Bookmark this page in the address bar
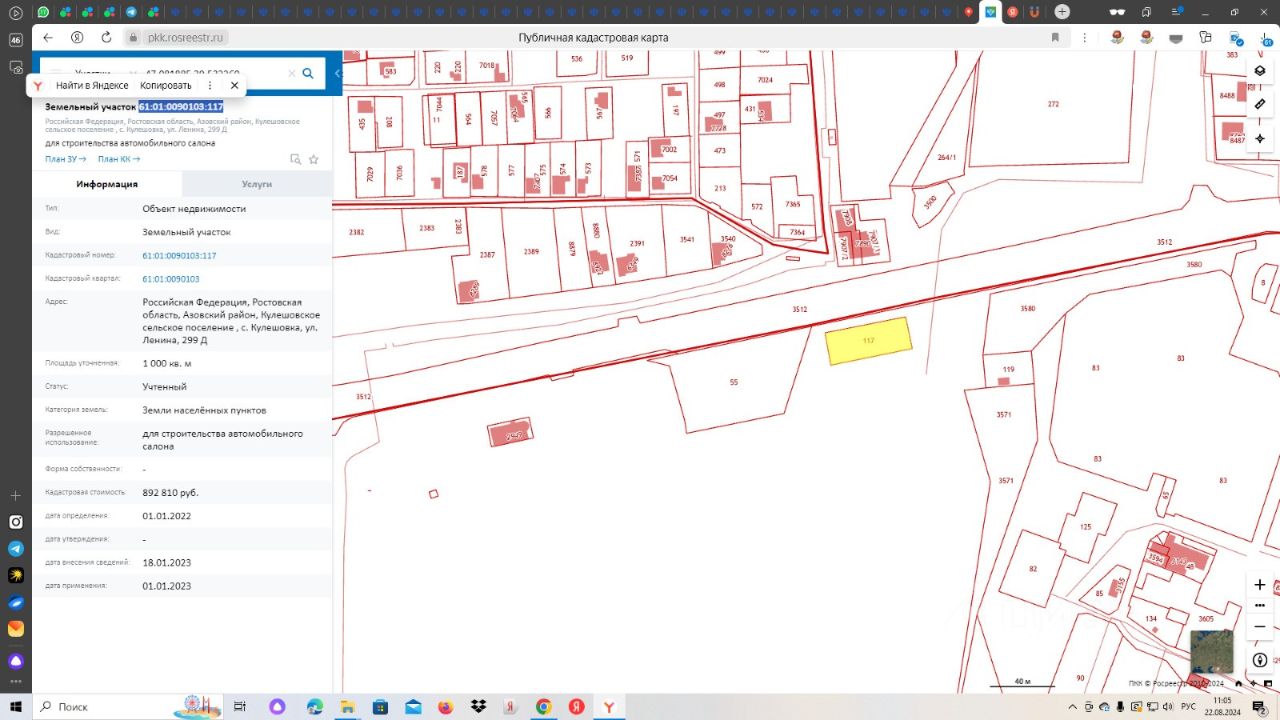This screenshot has width=1280, height=720. (x=1055, y=37)
